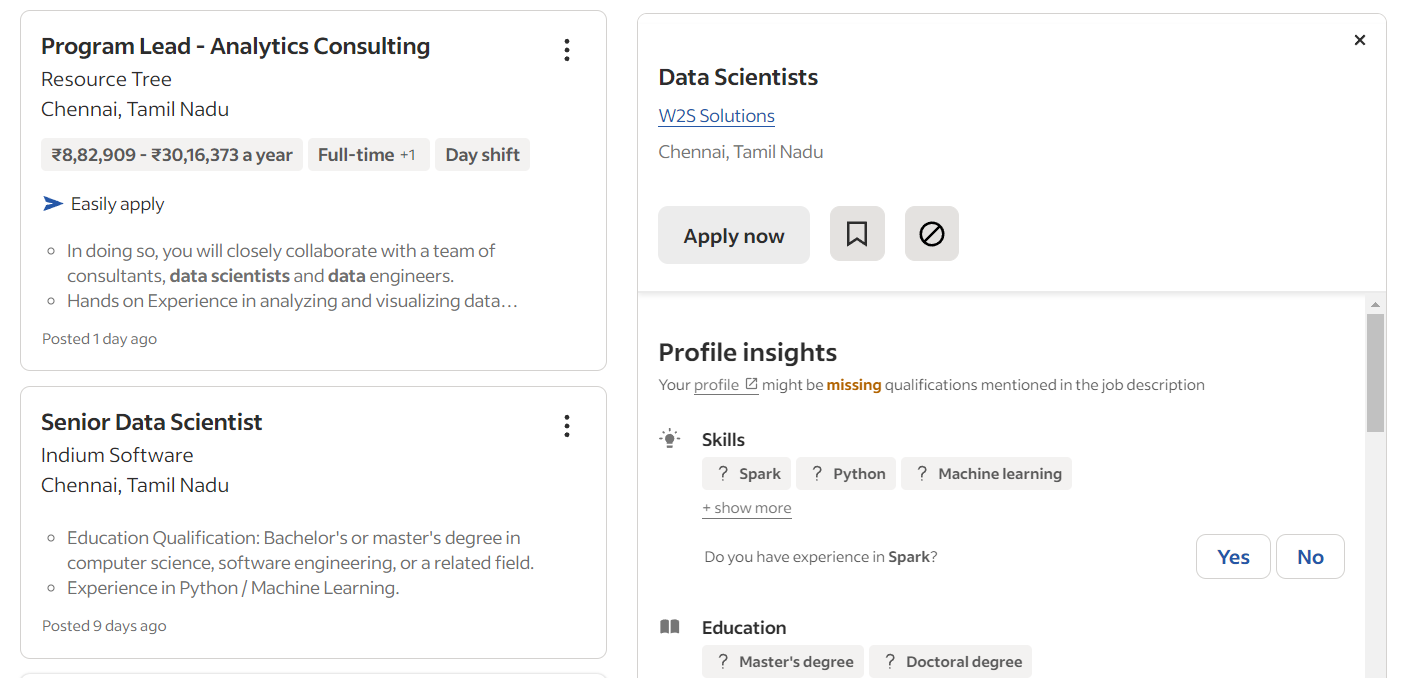1413x678 pixels.
Task: Select the Program Lead Analytics Consulting job card
Action: pyautogui.click(x=313, y=190)
